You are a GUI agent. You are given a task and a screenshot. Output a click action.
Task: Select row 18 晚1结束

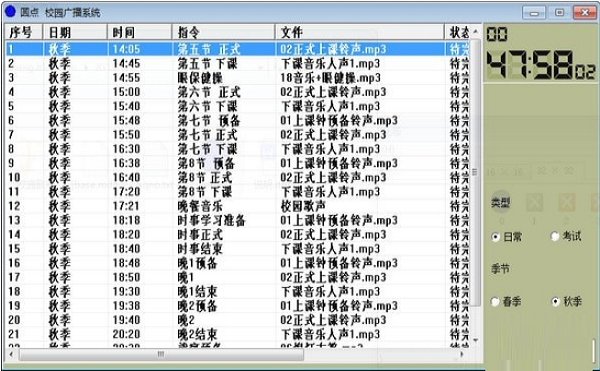click(237, 292)
